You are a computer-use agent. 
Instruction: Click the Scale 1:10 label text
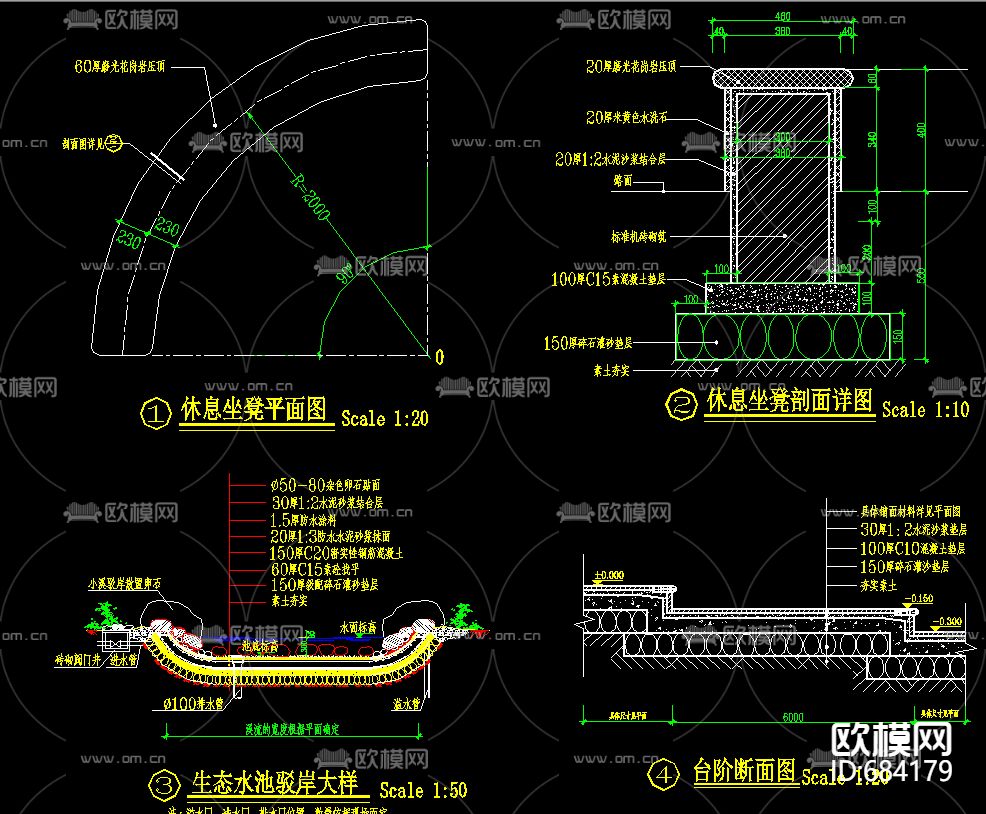[x=926, y=409]
